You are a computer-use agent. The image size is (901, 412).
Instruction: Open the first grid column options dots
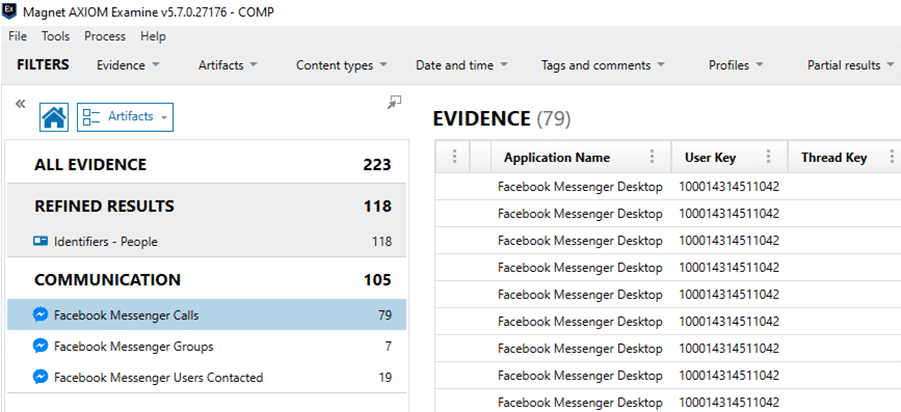(x=454, y=157)
